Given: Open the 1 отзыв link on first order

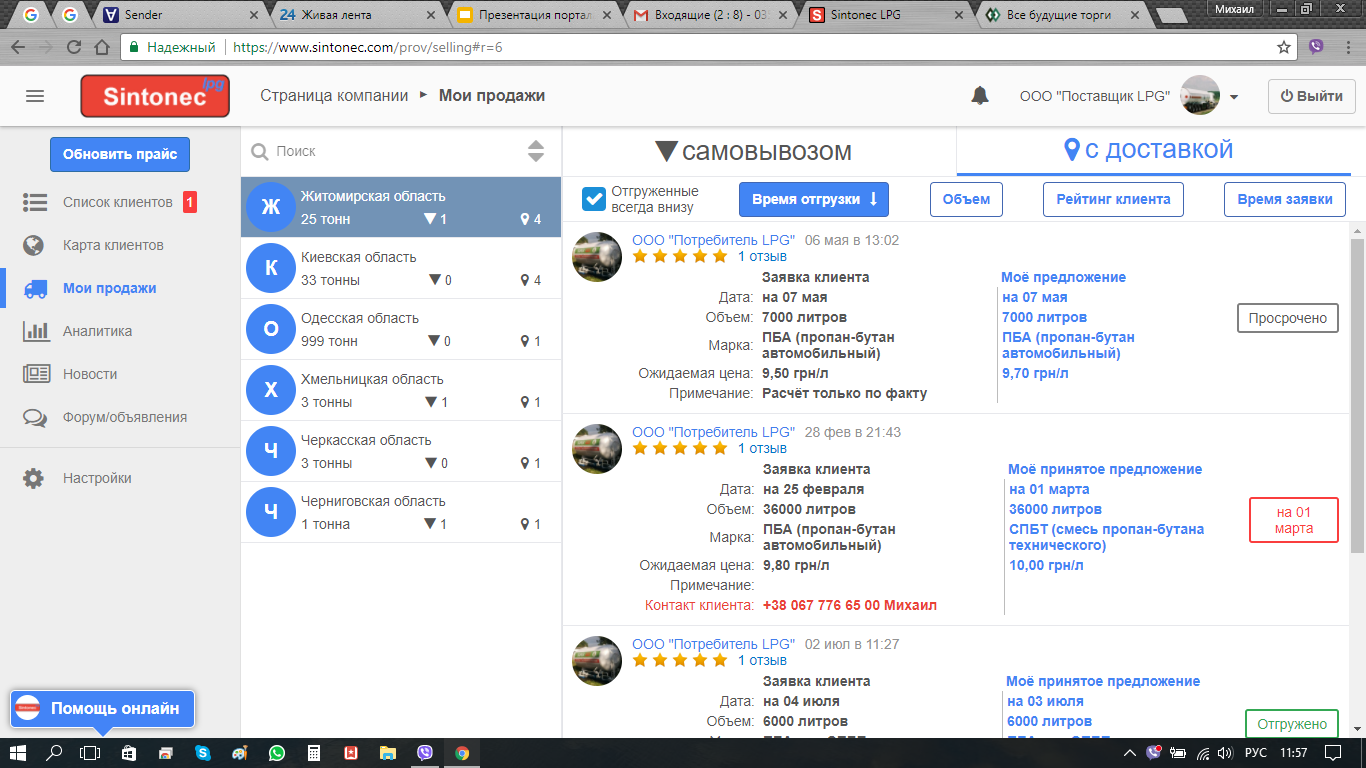Looking at the screenshot, I should point(762,256).
